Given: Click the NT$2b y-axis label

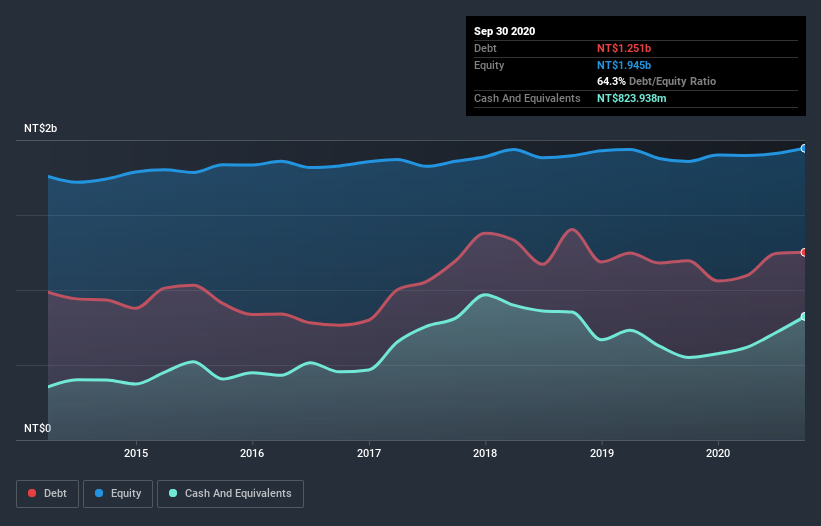Looking at the screenshot, I should pyautogui.click(x=40, y=128).
